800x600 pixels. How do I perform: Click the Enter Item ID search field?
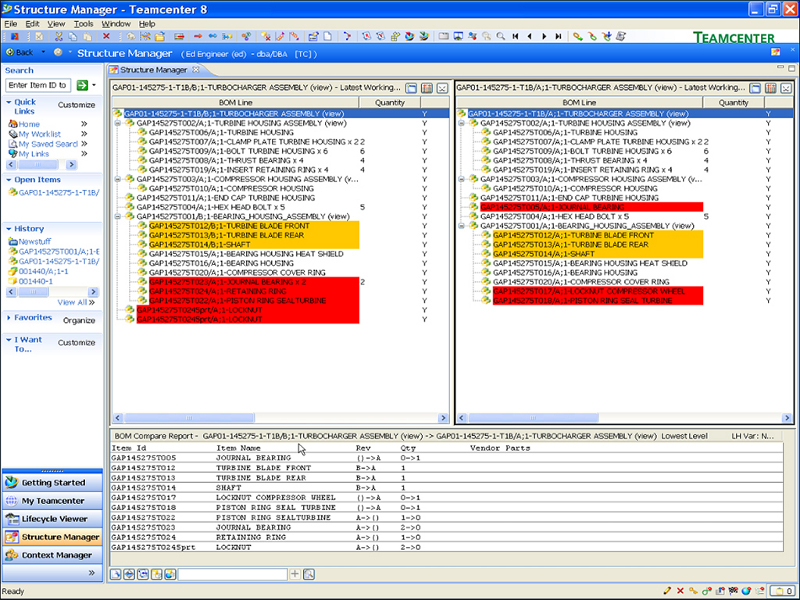(x=38, y=85)
